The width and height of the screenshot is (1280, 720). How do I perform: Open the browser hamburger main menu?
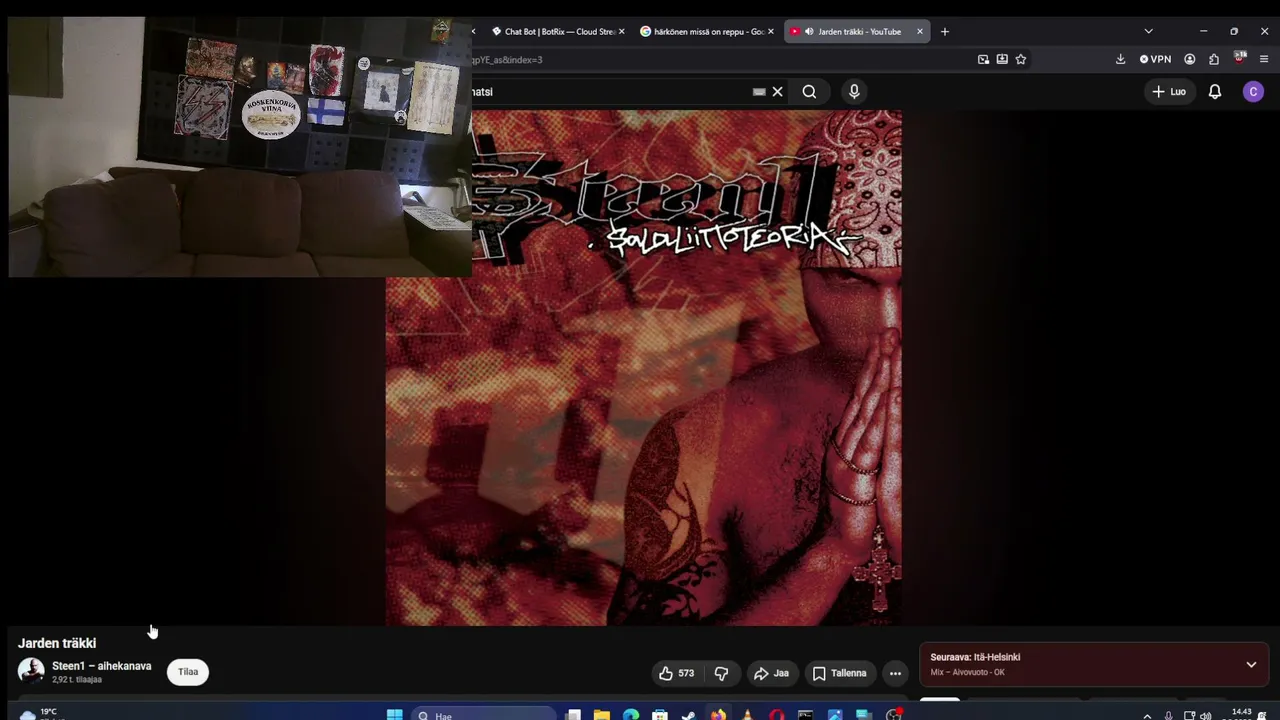point(1264,60)
